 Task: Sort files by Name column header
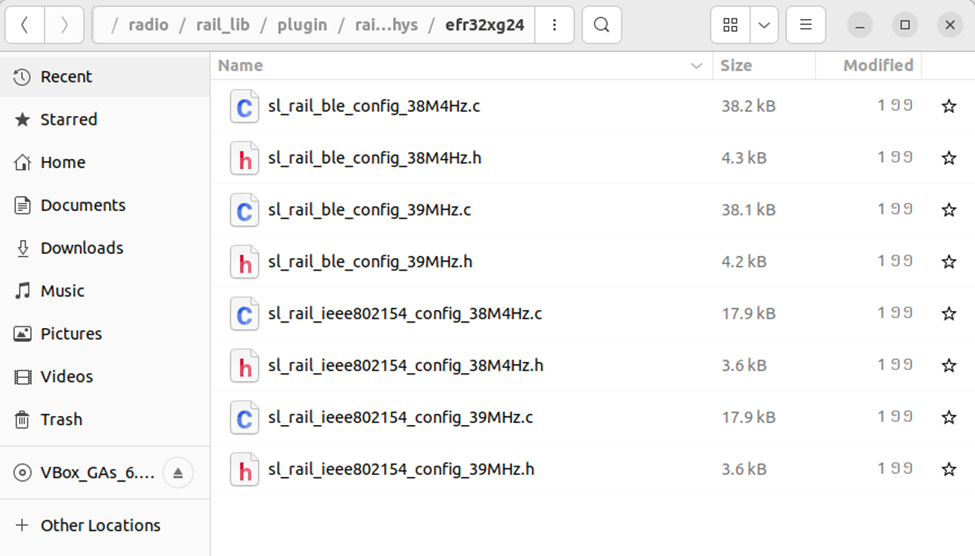pyautogui.click(x=241, y=65)
